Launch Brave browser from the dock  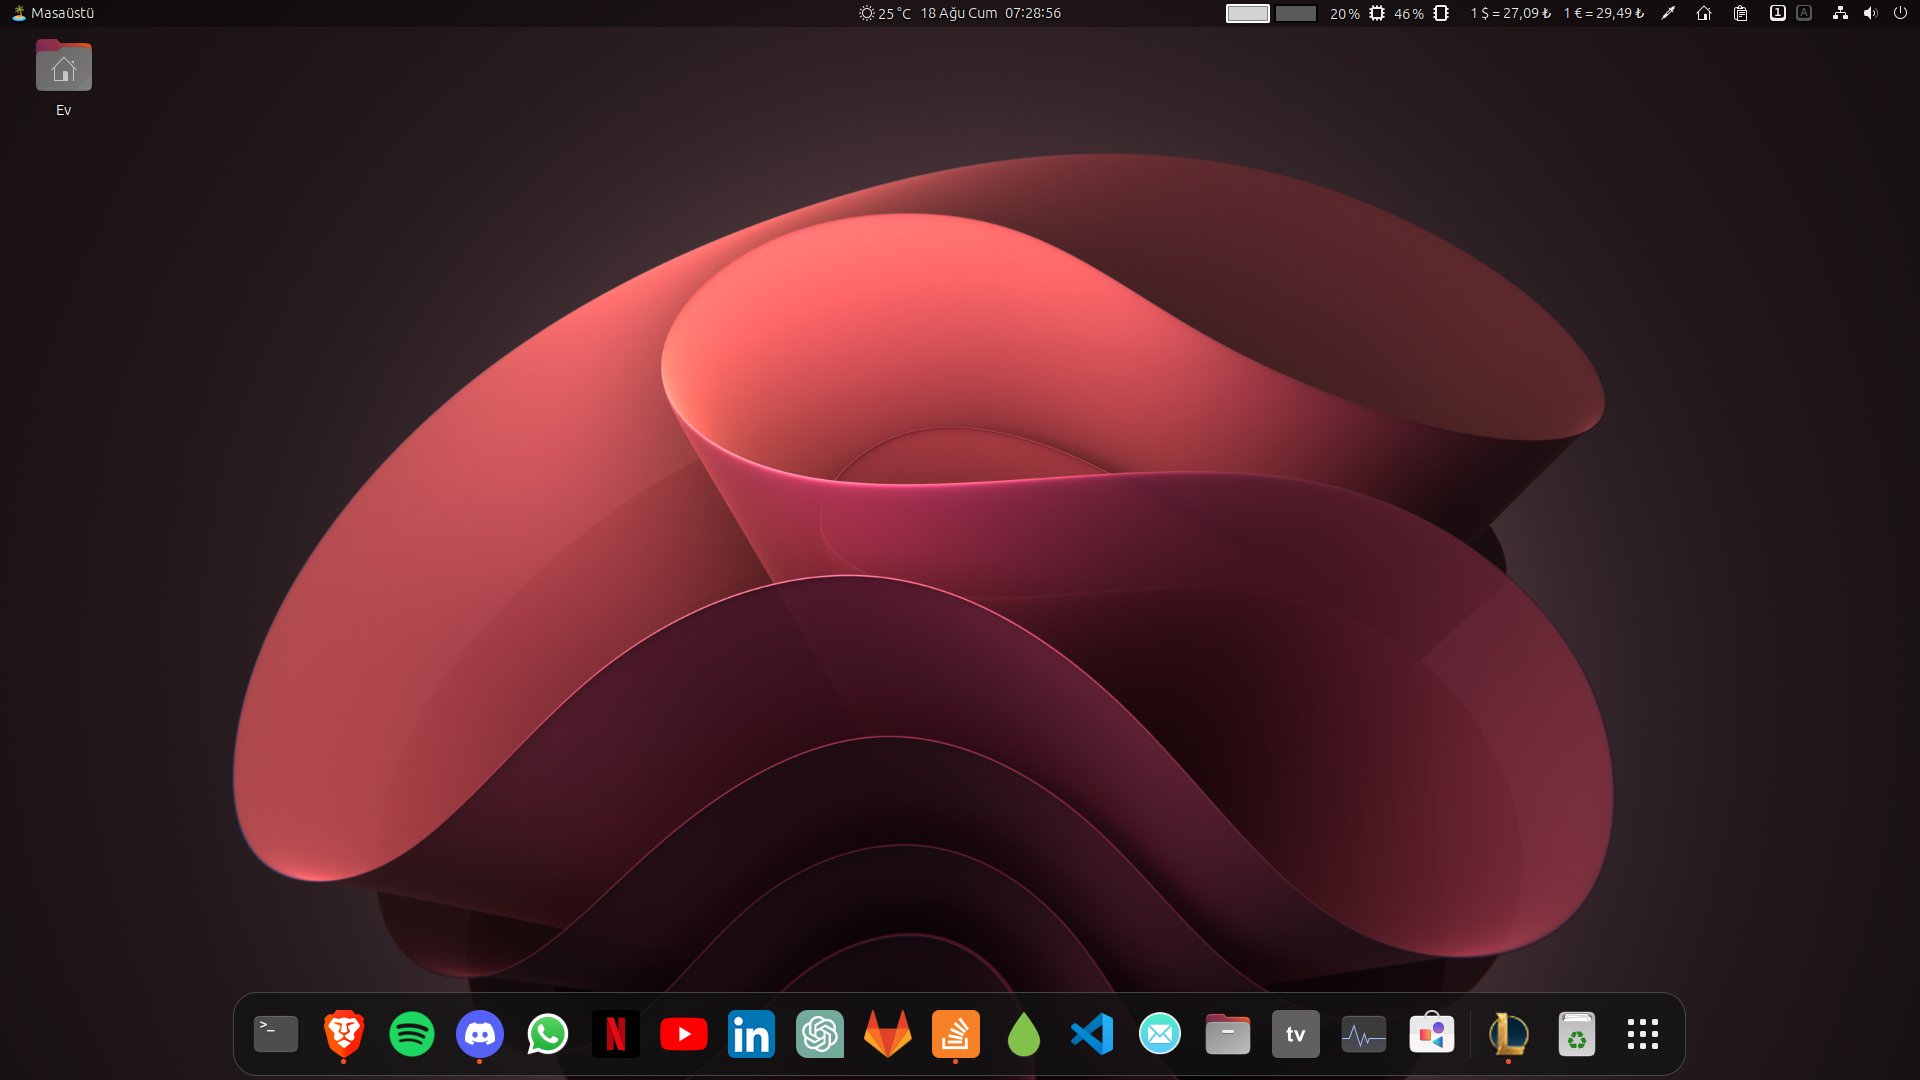pos(344,1034)
